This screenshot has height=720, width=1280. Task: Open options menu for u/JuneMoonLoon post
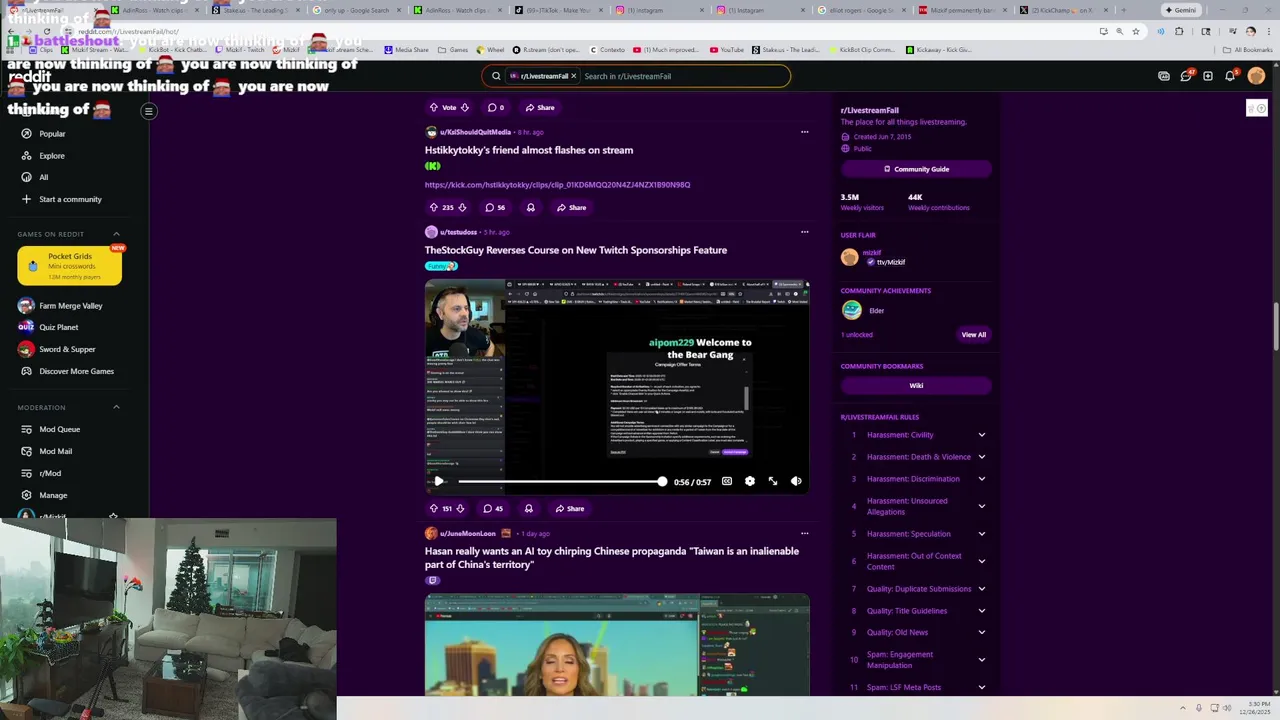pyautogui.click(x=804, y=533)
